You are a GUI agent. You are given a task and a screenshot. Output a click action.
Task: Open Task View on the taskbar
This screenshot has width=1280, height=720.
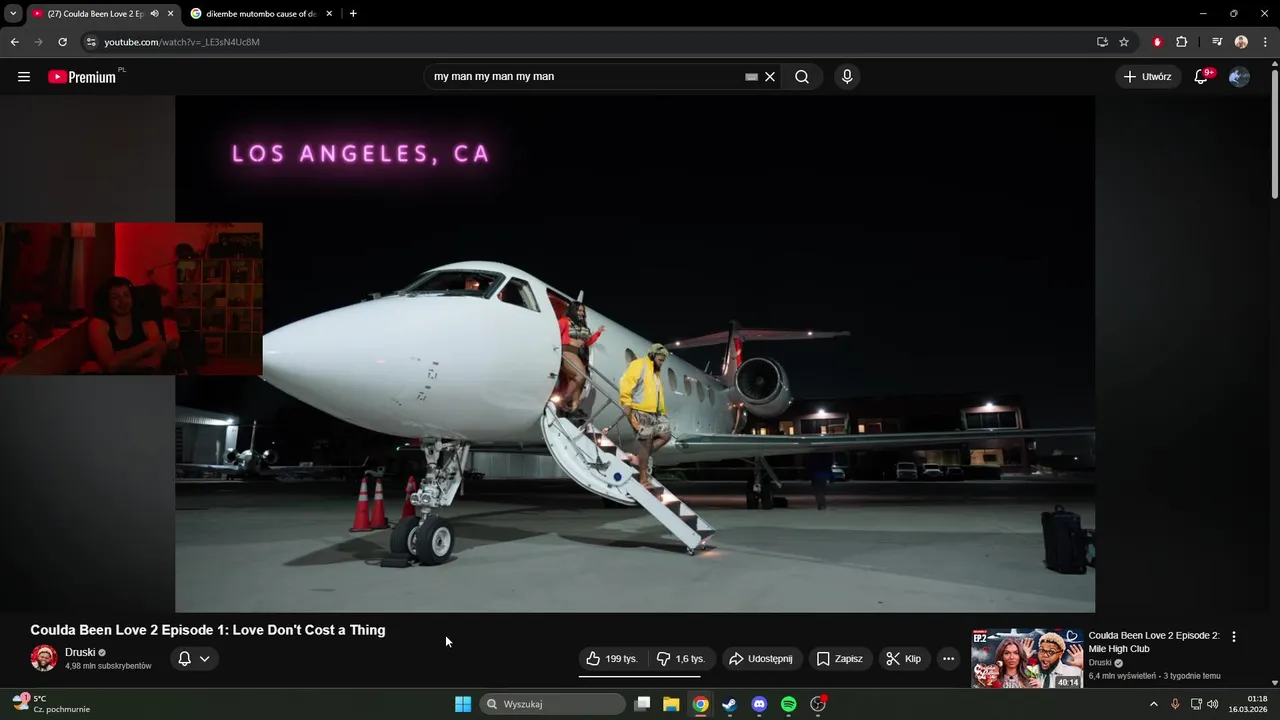click(x=643, y=704)
